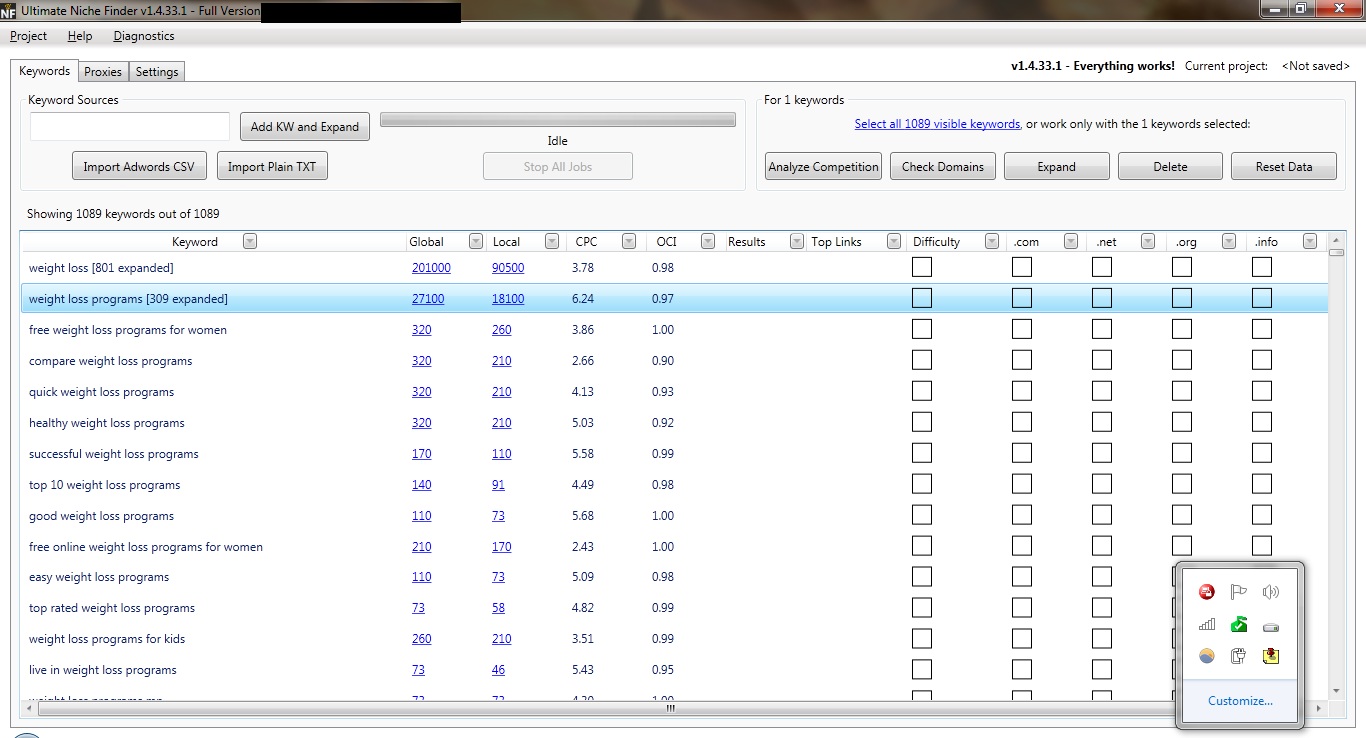
Task: Switch to the Proxies tab
Action: [x=103, y=72]
